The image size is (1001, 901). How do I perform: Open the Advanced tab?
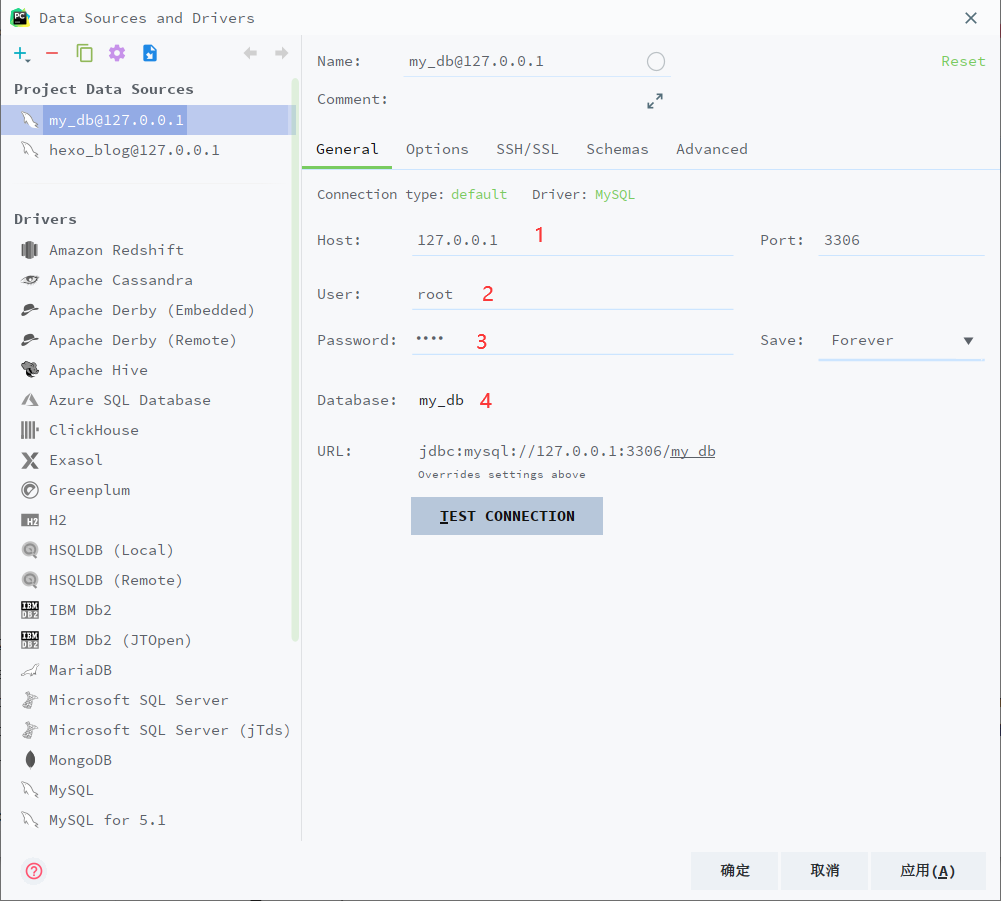pyautogui.click(x=712, y=149)
